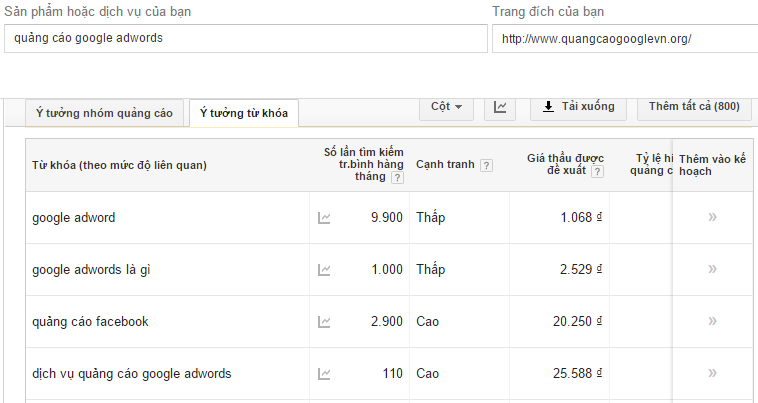Screen dimensions: 758x403
Task: Click suggested bid 2.529 đ
Action: (581, 270)
